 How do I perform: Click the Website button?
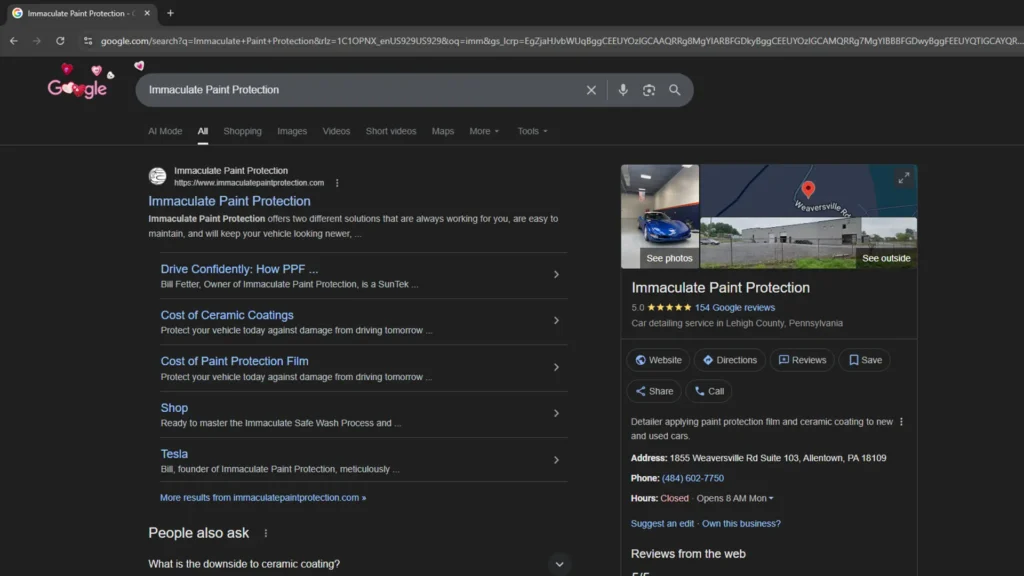657,359
